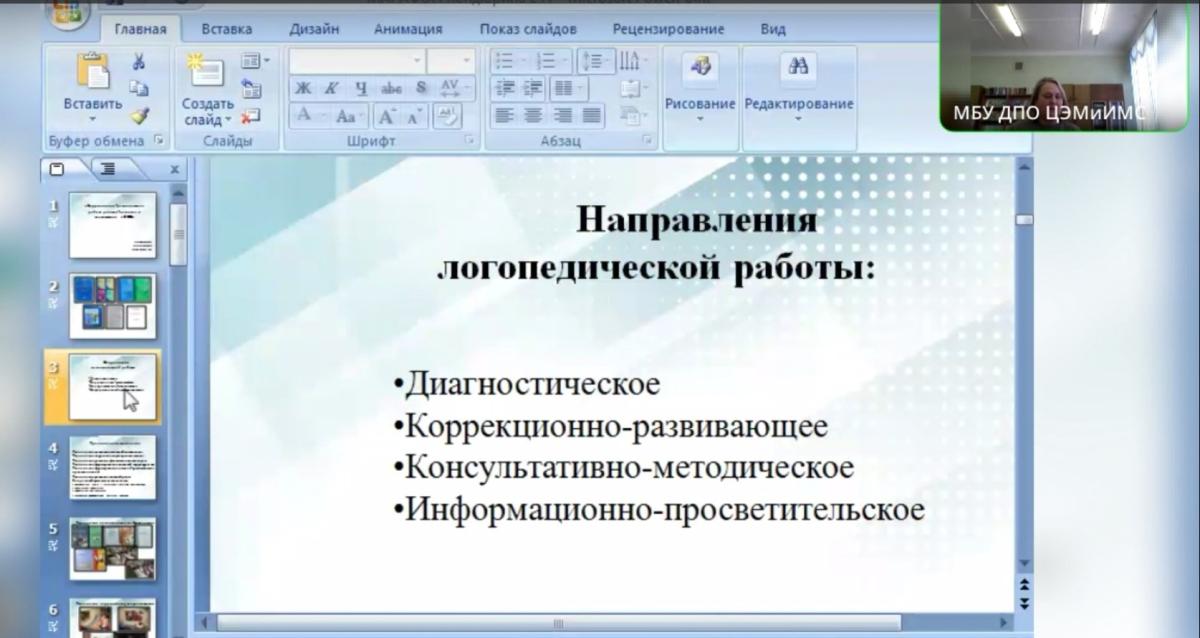Go to next slide via double-down arrow
The height and width of the screenshot is (638, 1200).
click(1024, 602)
